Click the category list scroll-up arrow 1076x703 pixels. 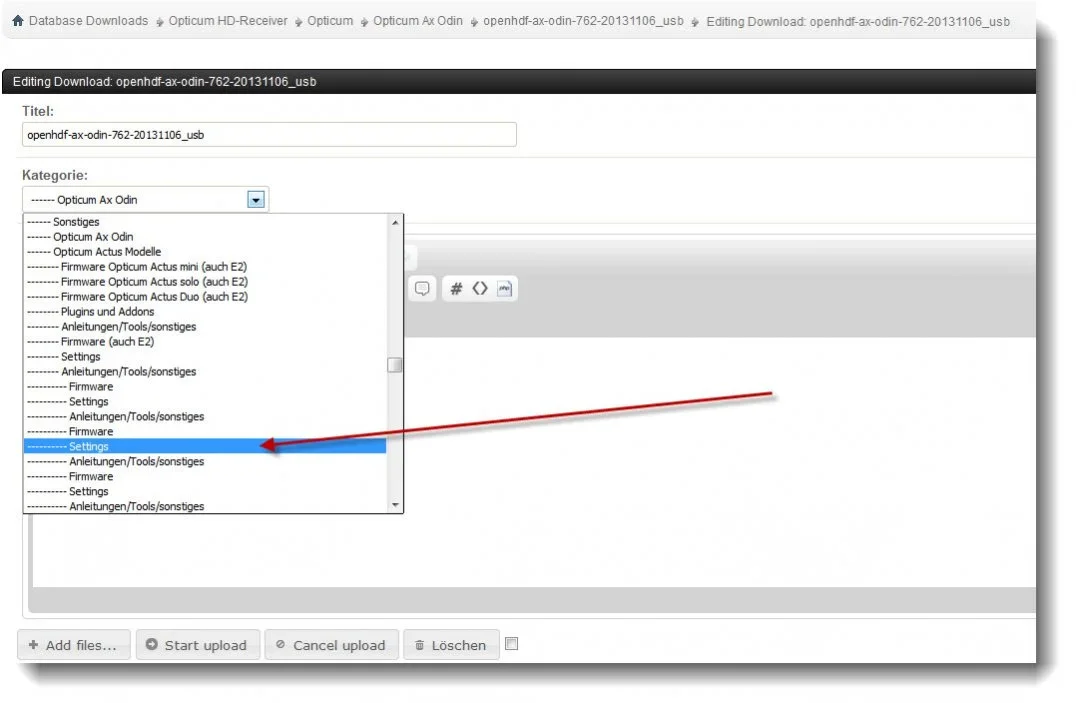click(x=395, y=222)
